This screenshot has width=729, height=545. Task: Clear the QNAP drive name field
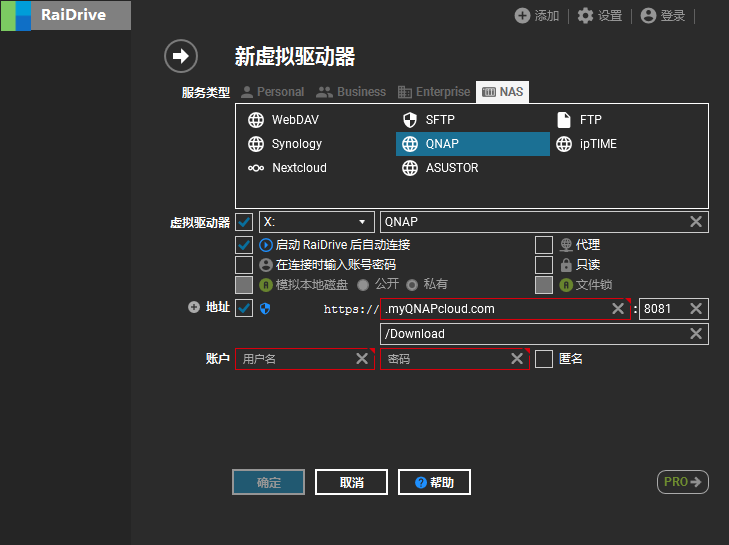click(696, 222)
